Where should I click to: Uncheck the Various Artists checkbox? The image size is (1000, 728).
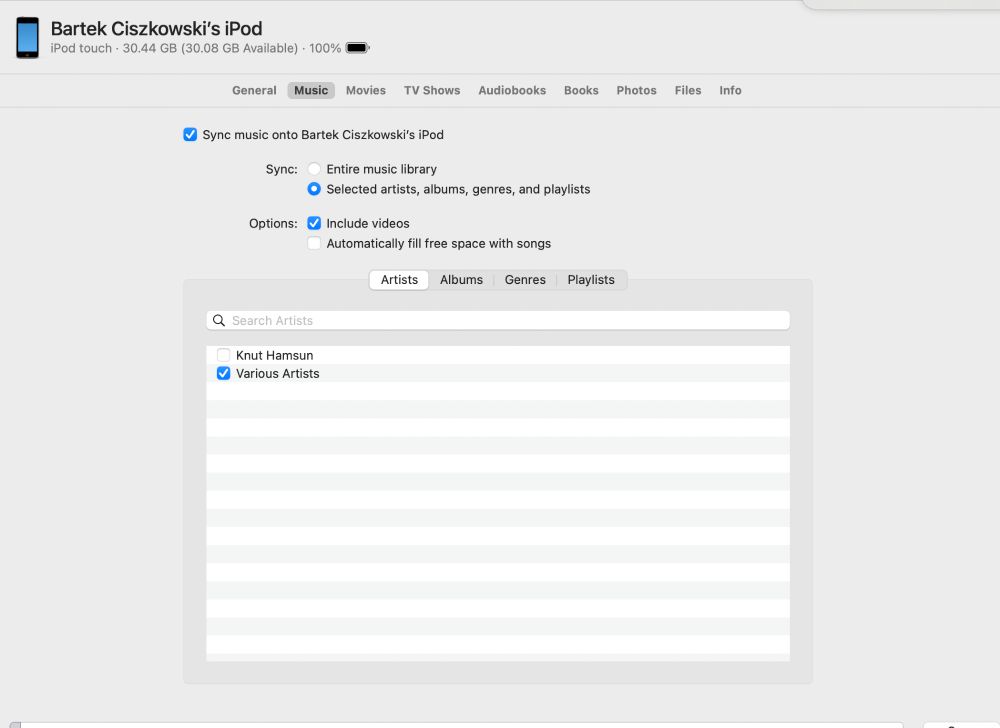pyautogui.click(x=223, y=374)
